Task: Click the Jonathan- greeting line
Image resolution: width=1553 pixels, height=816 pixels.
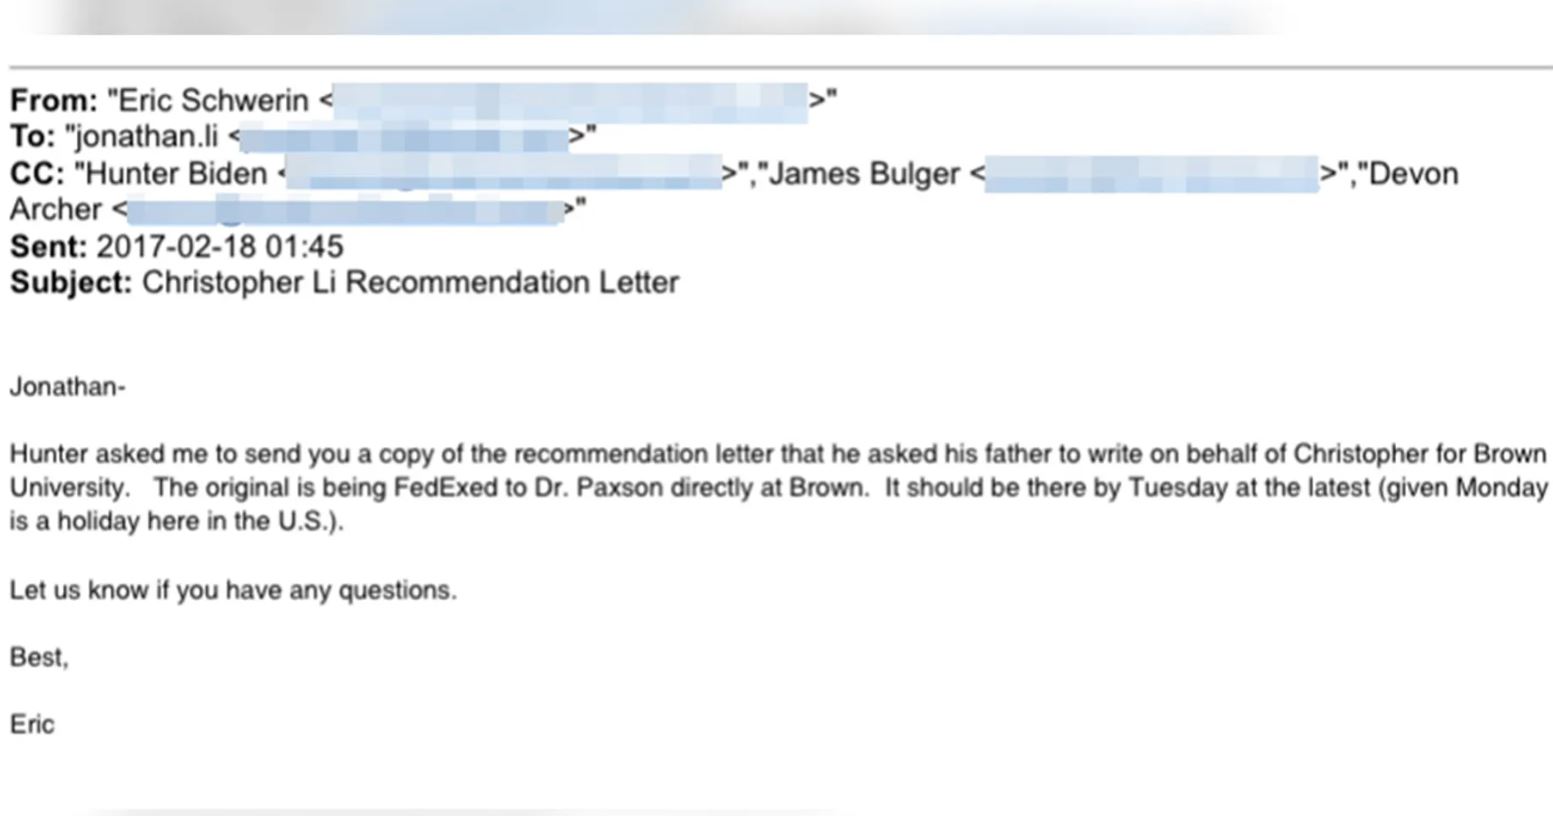Action: point(68,387)
